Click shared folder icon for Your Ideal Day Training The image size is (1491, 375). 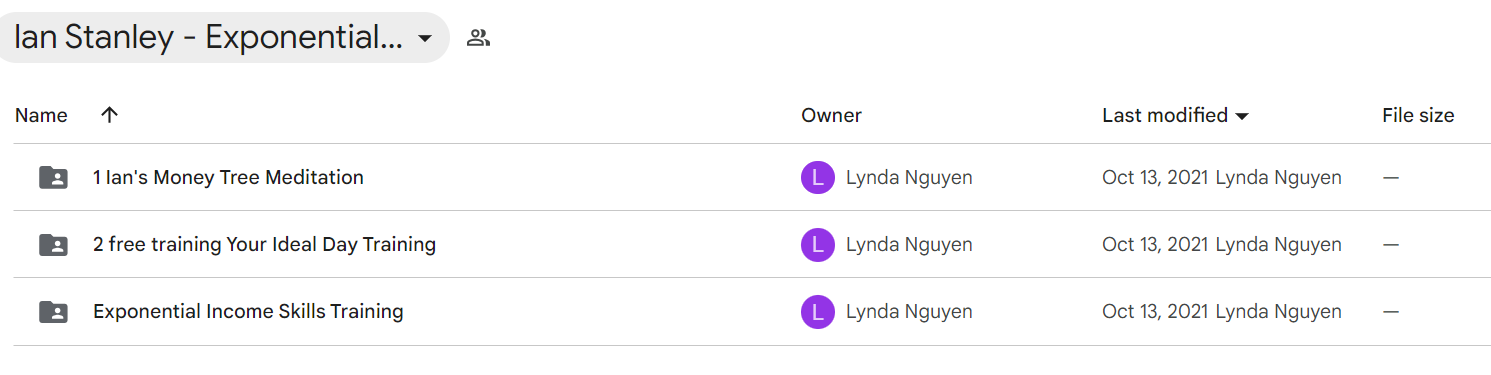53,245
